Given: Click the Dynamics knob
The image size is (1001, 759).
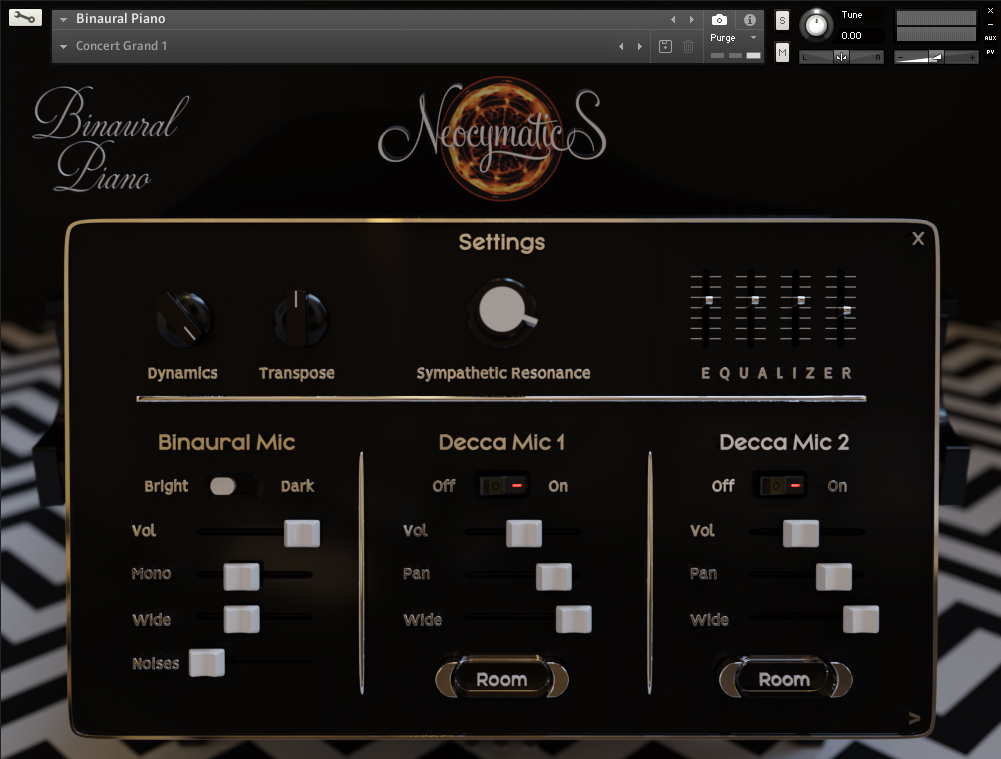Looking at the screenshot, I should click(x=184, y=319).
